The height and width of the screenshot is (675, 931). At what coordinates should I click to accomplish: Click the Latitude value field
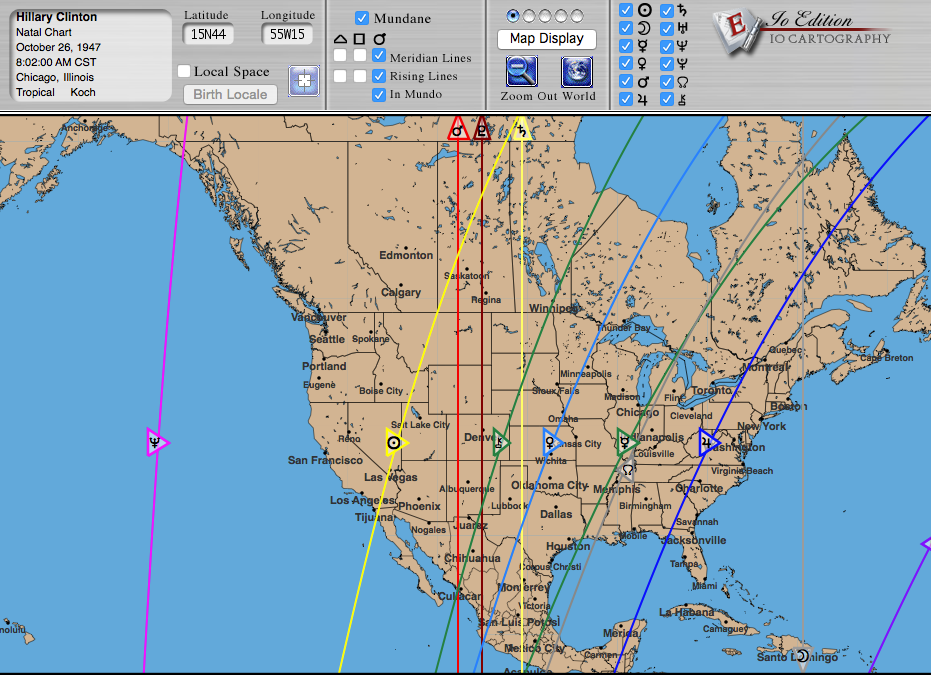(x=208, y=35)
